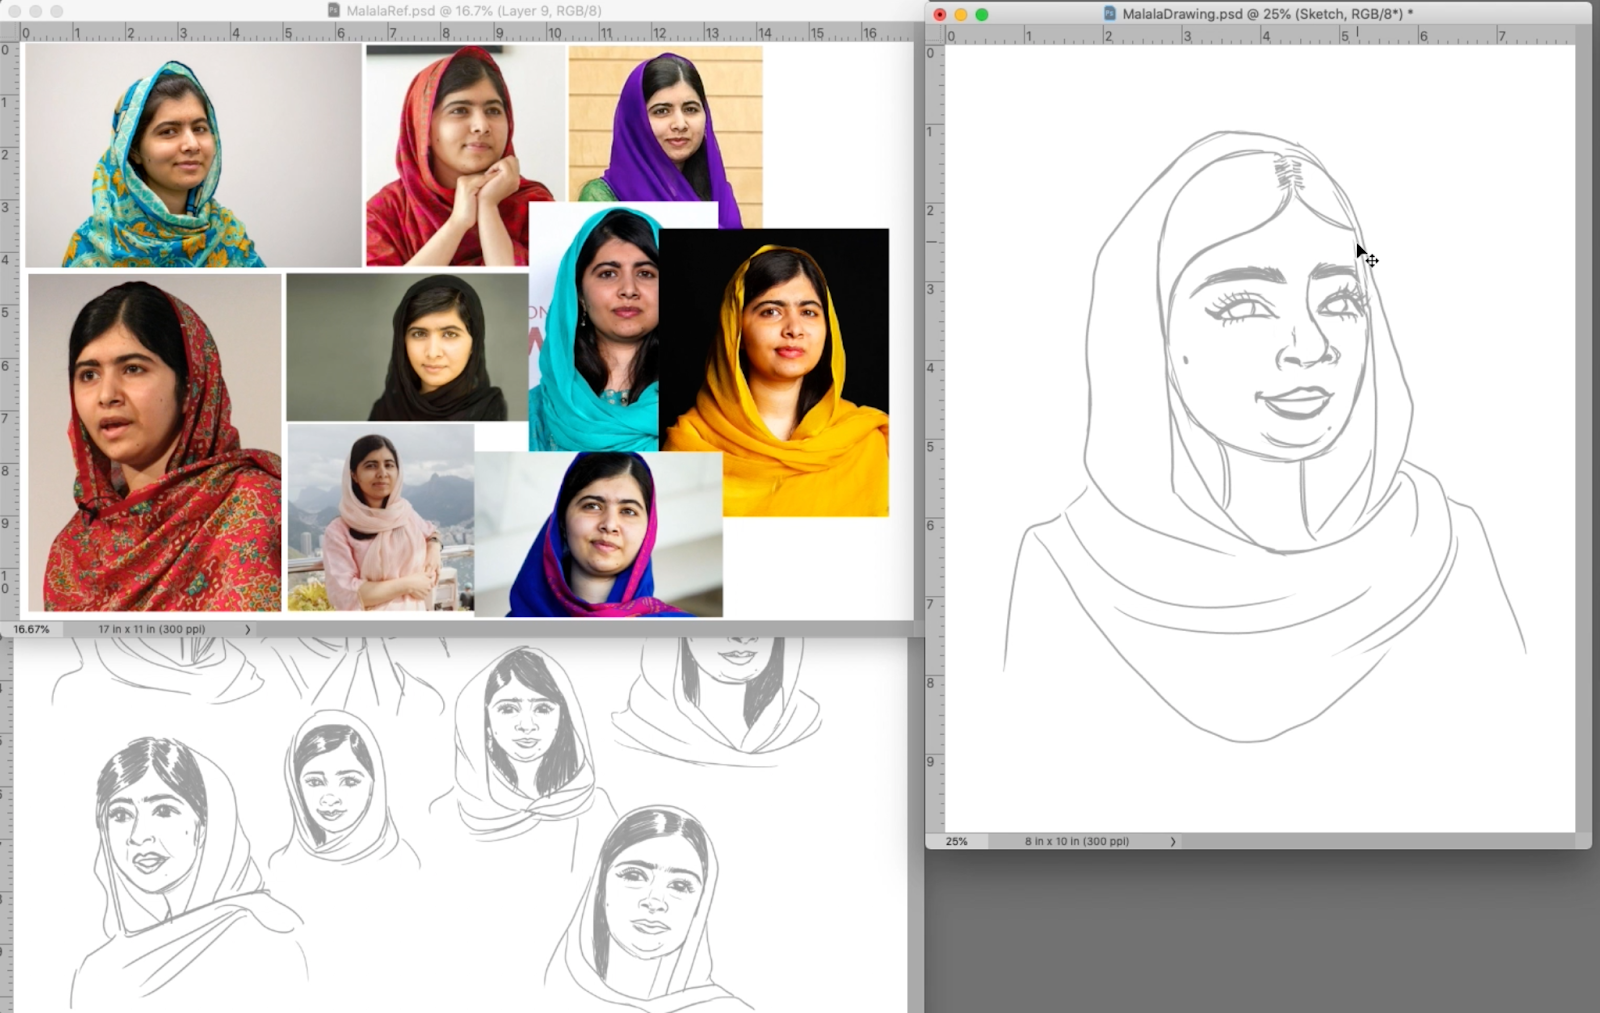
Task: Click the green zoom button on MalalaDrawing window
Action: [x=983, y=15]
